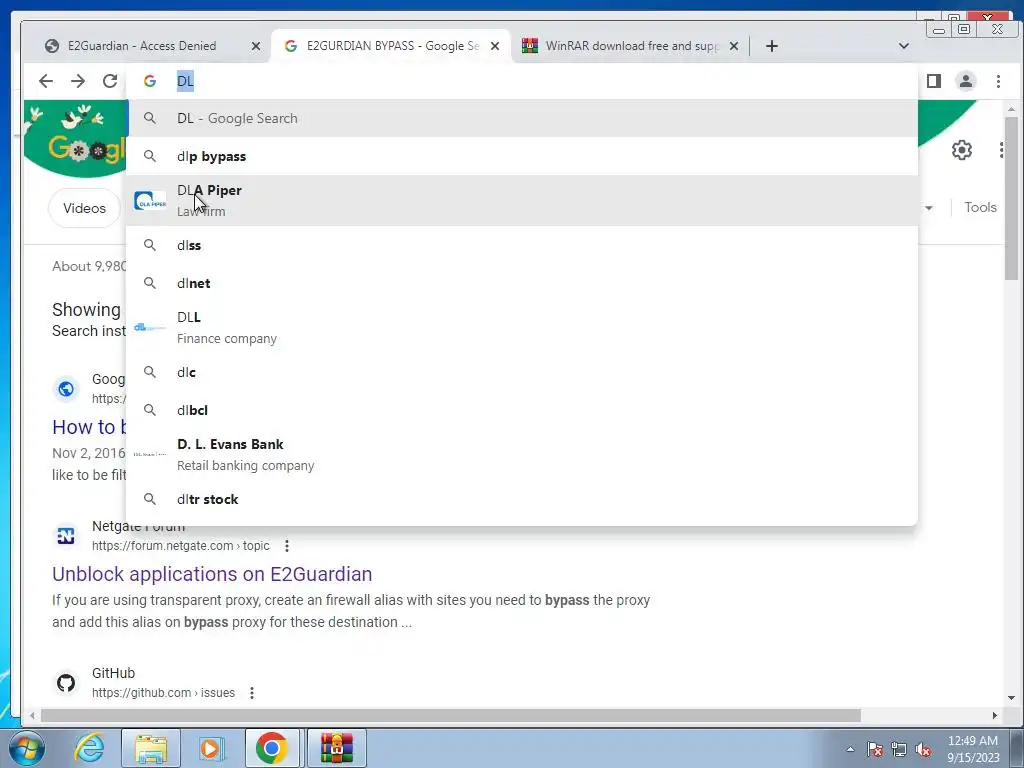Close the WinRAR download tab
Screen dimensions: 1024x768
[x=733, y=46]
